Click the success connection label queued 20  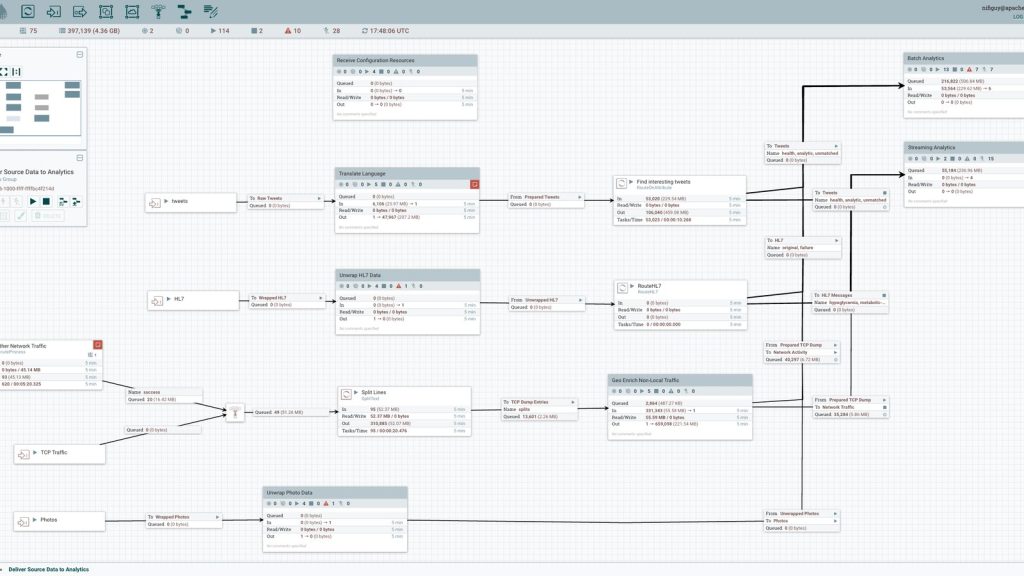163,396
